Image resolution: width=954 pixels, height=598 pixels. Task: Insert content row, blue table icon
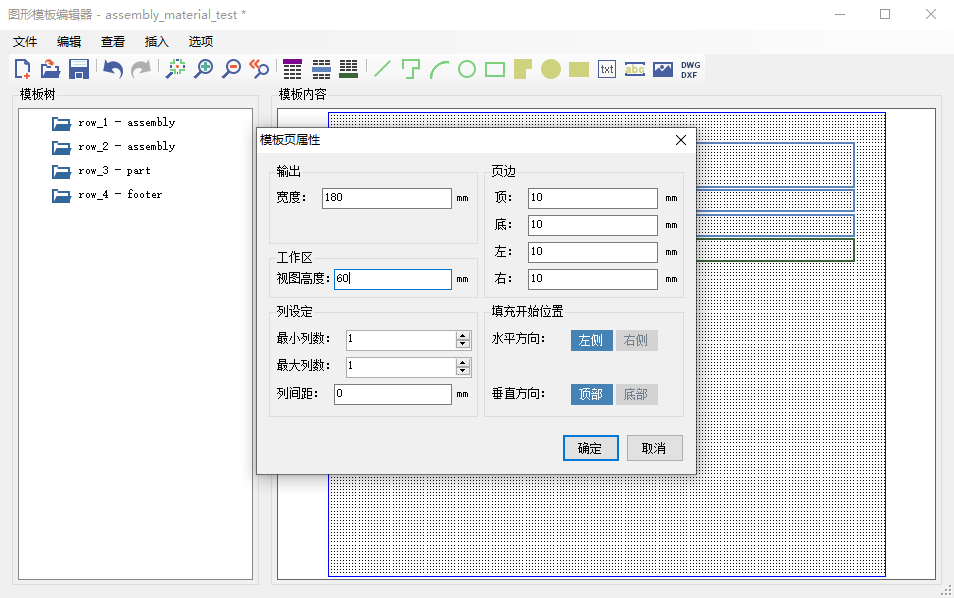(321, 69)
